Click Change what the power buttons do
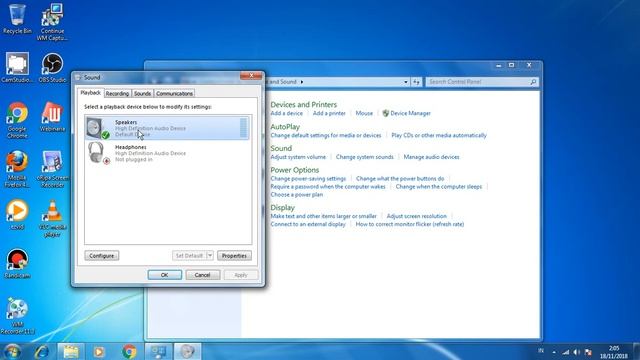This screenshot has width=640, height=360. pos(400,179)
